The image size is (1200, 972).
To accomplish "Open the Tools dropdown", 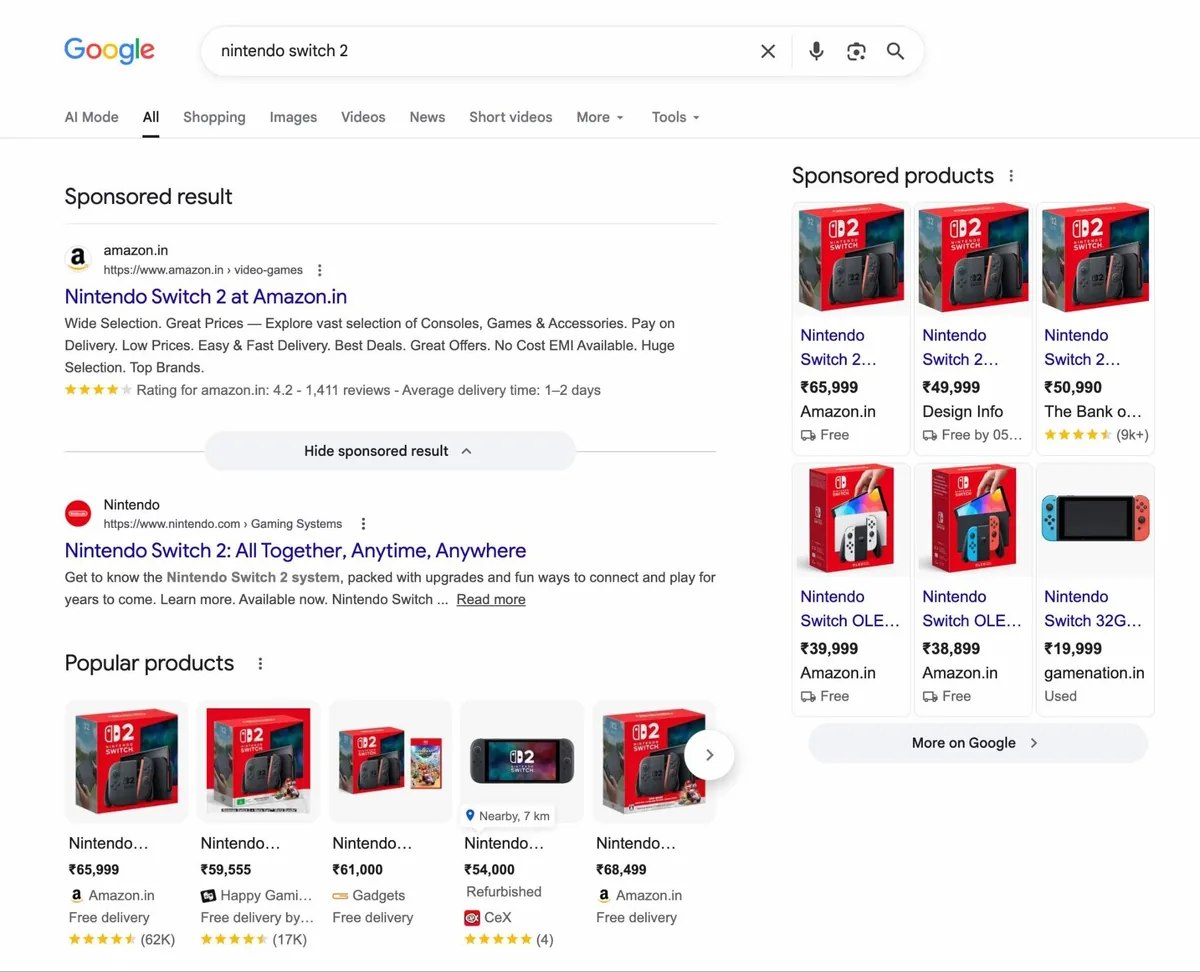I will click(x=676, y=117).
